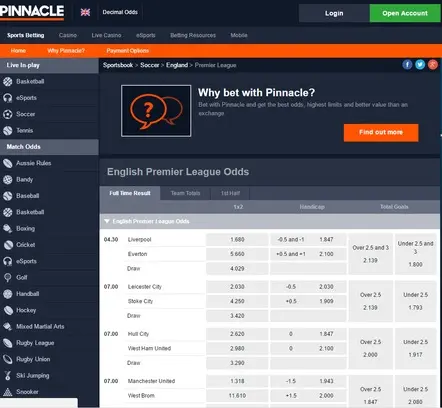Switch to the Team Totals tab
Image resolution: width=442 pixels, height=408 pixels.
point(185,193)
